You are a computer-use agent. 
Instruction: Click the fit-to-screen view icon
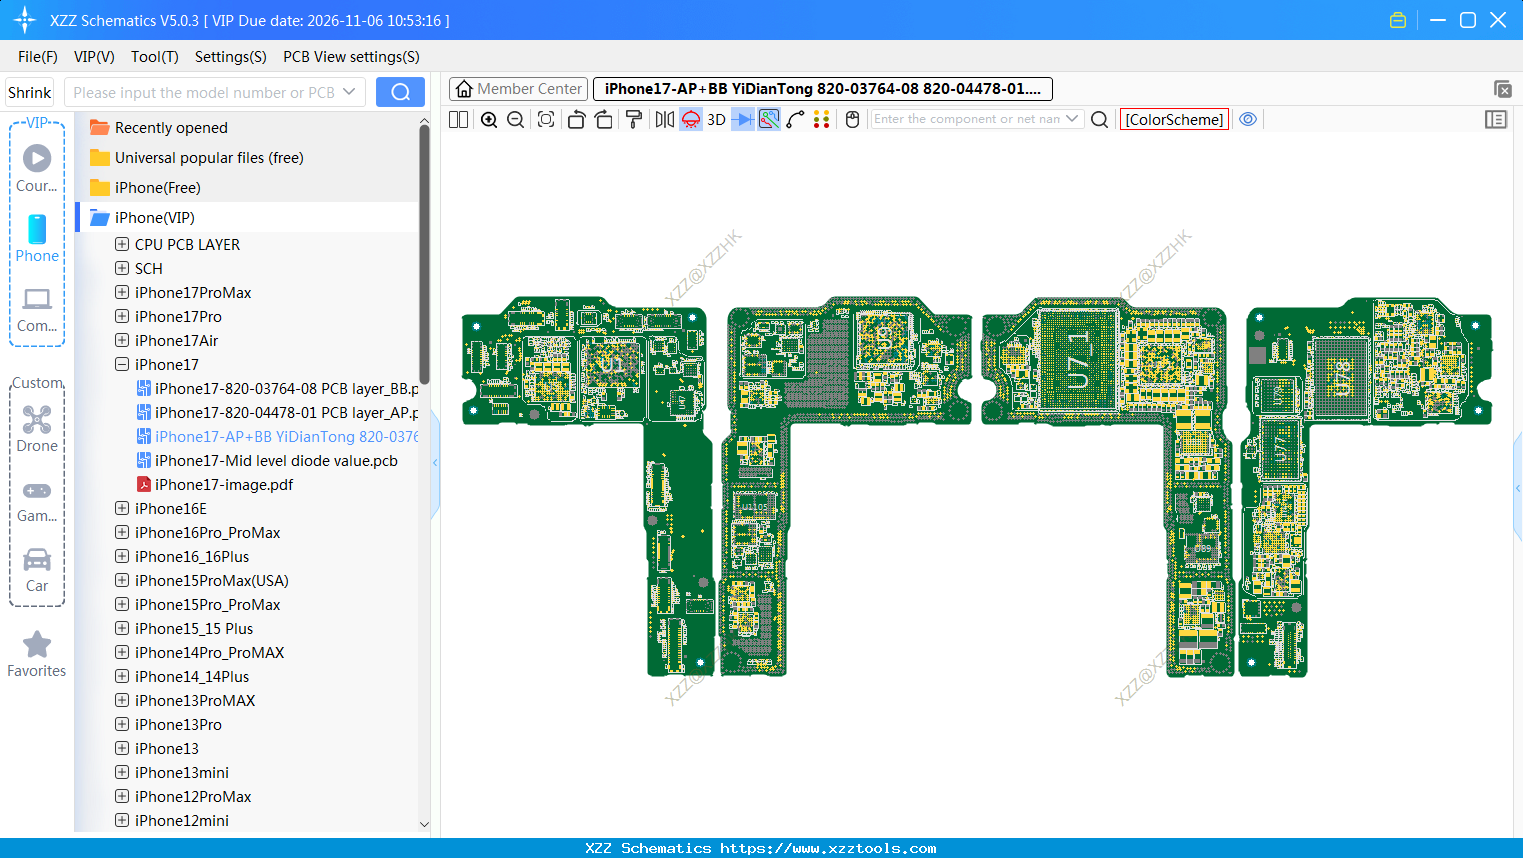tap(546, 120)
